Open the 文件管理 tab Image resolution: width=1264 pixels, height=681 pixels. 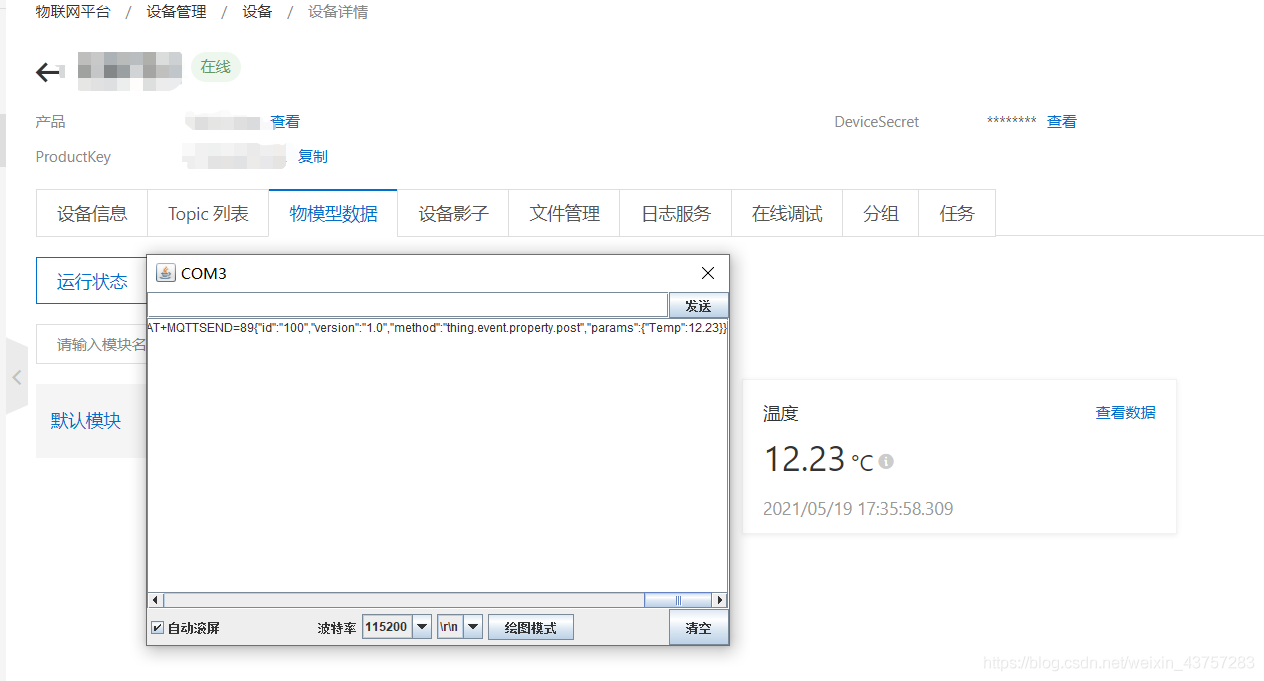tap(564, 213)
